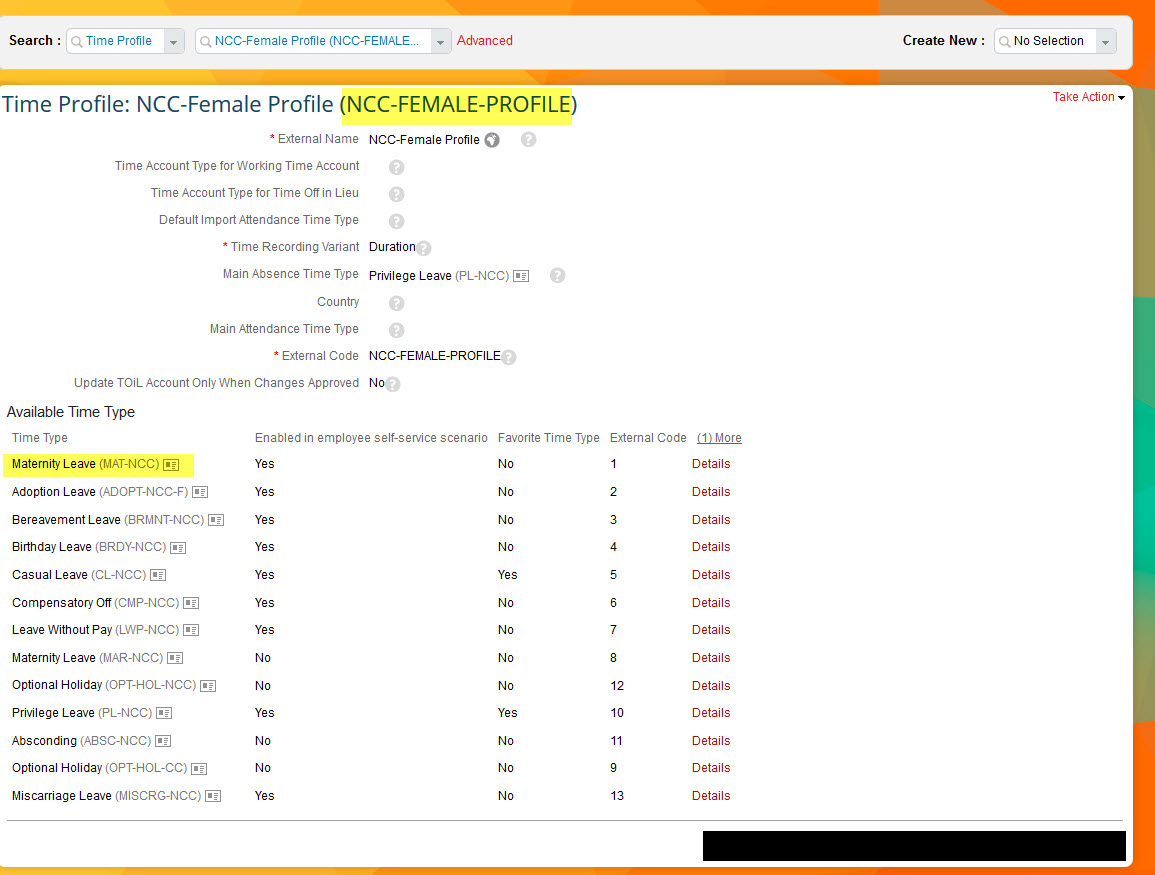Image resolution: width=1155 pixels, height=875 pixels.
Task: Open quickcard icon for Bereavement Leave (BRMNT-NCC)
Action: [216, 520]
